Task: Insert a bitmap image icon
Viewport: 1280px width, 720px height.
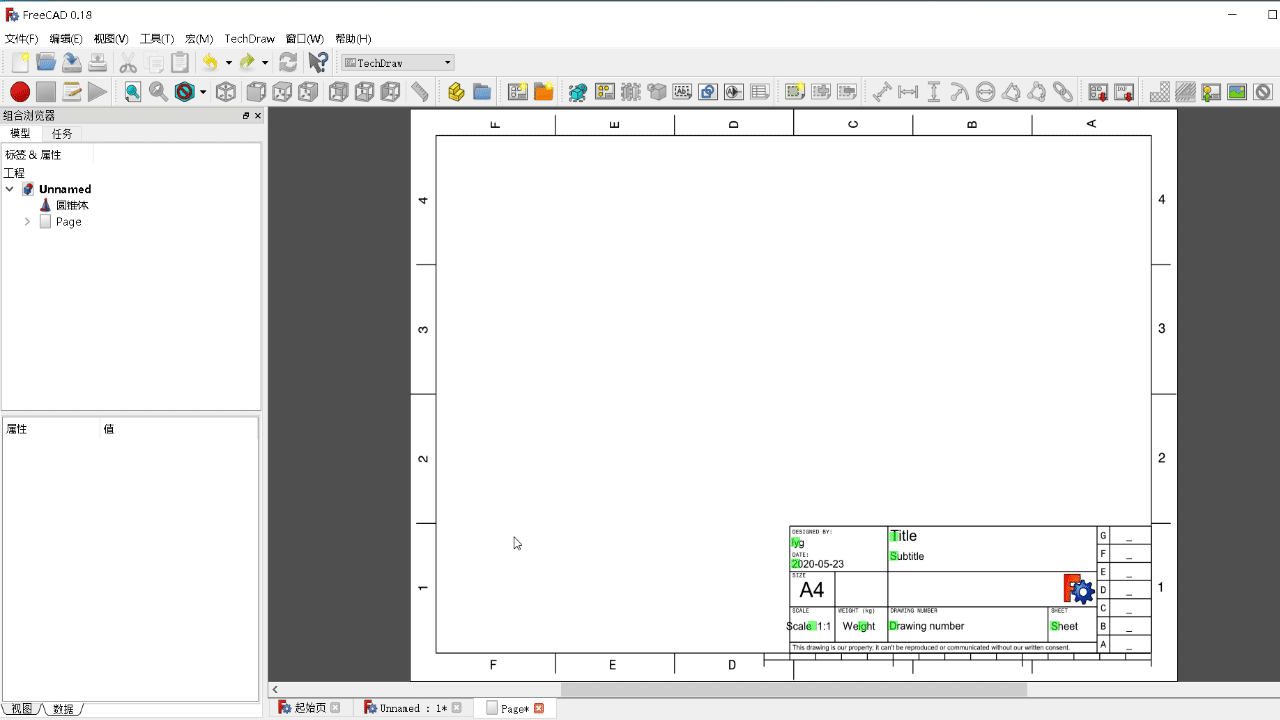Action: (x=1237, y=92)
